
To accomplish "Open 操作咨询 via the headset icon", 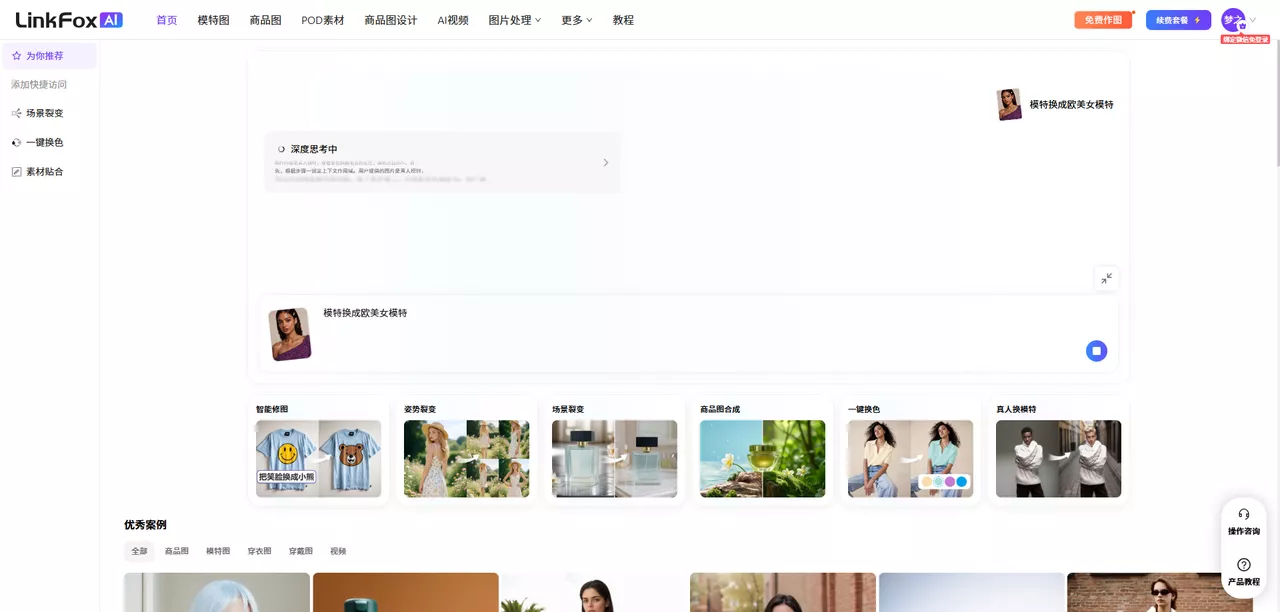I will [x=1244, y=514].
